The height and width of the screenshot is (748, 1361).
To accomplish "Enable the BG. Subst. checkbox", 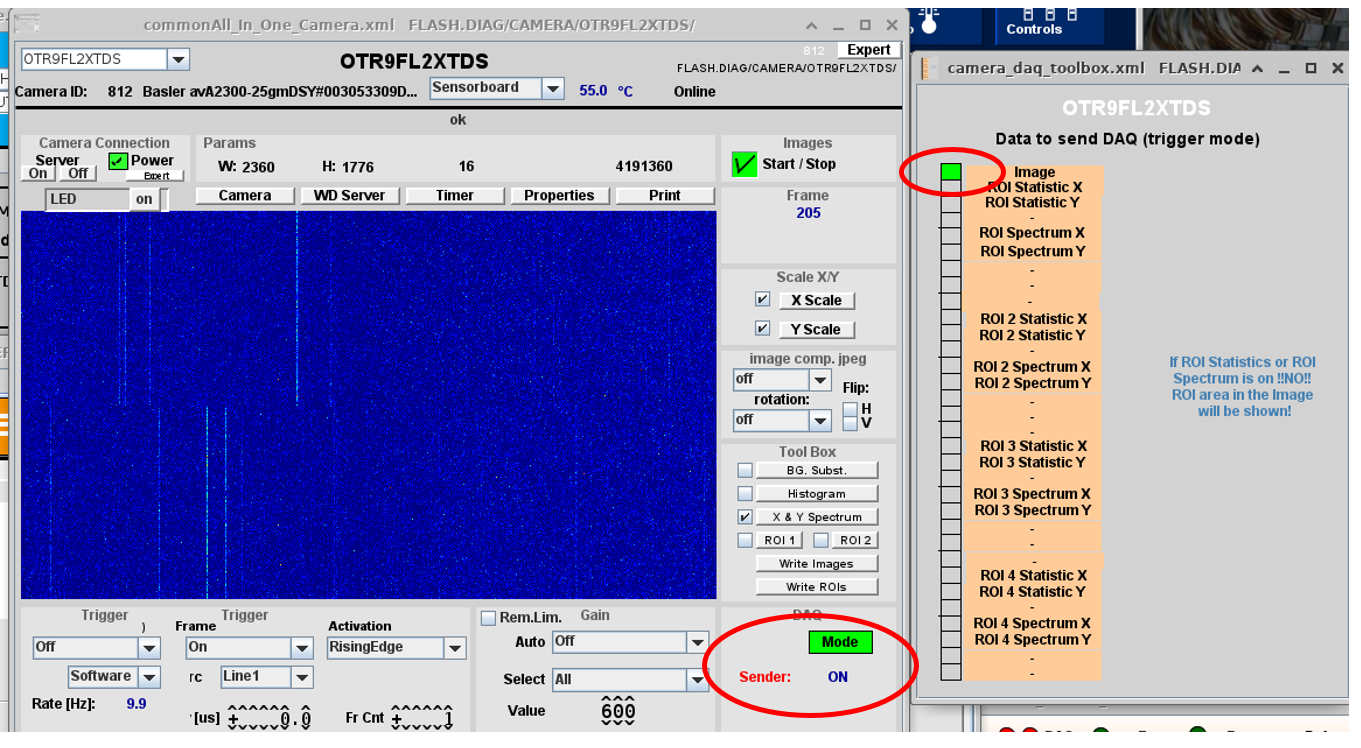I will (745, 470).
